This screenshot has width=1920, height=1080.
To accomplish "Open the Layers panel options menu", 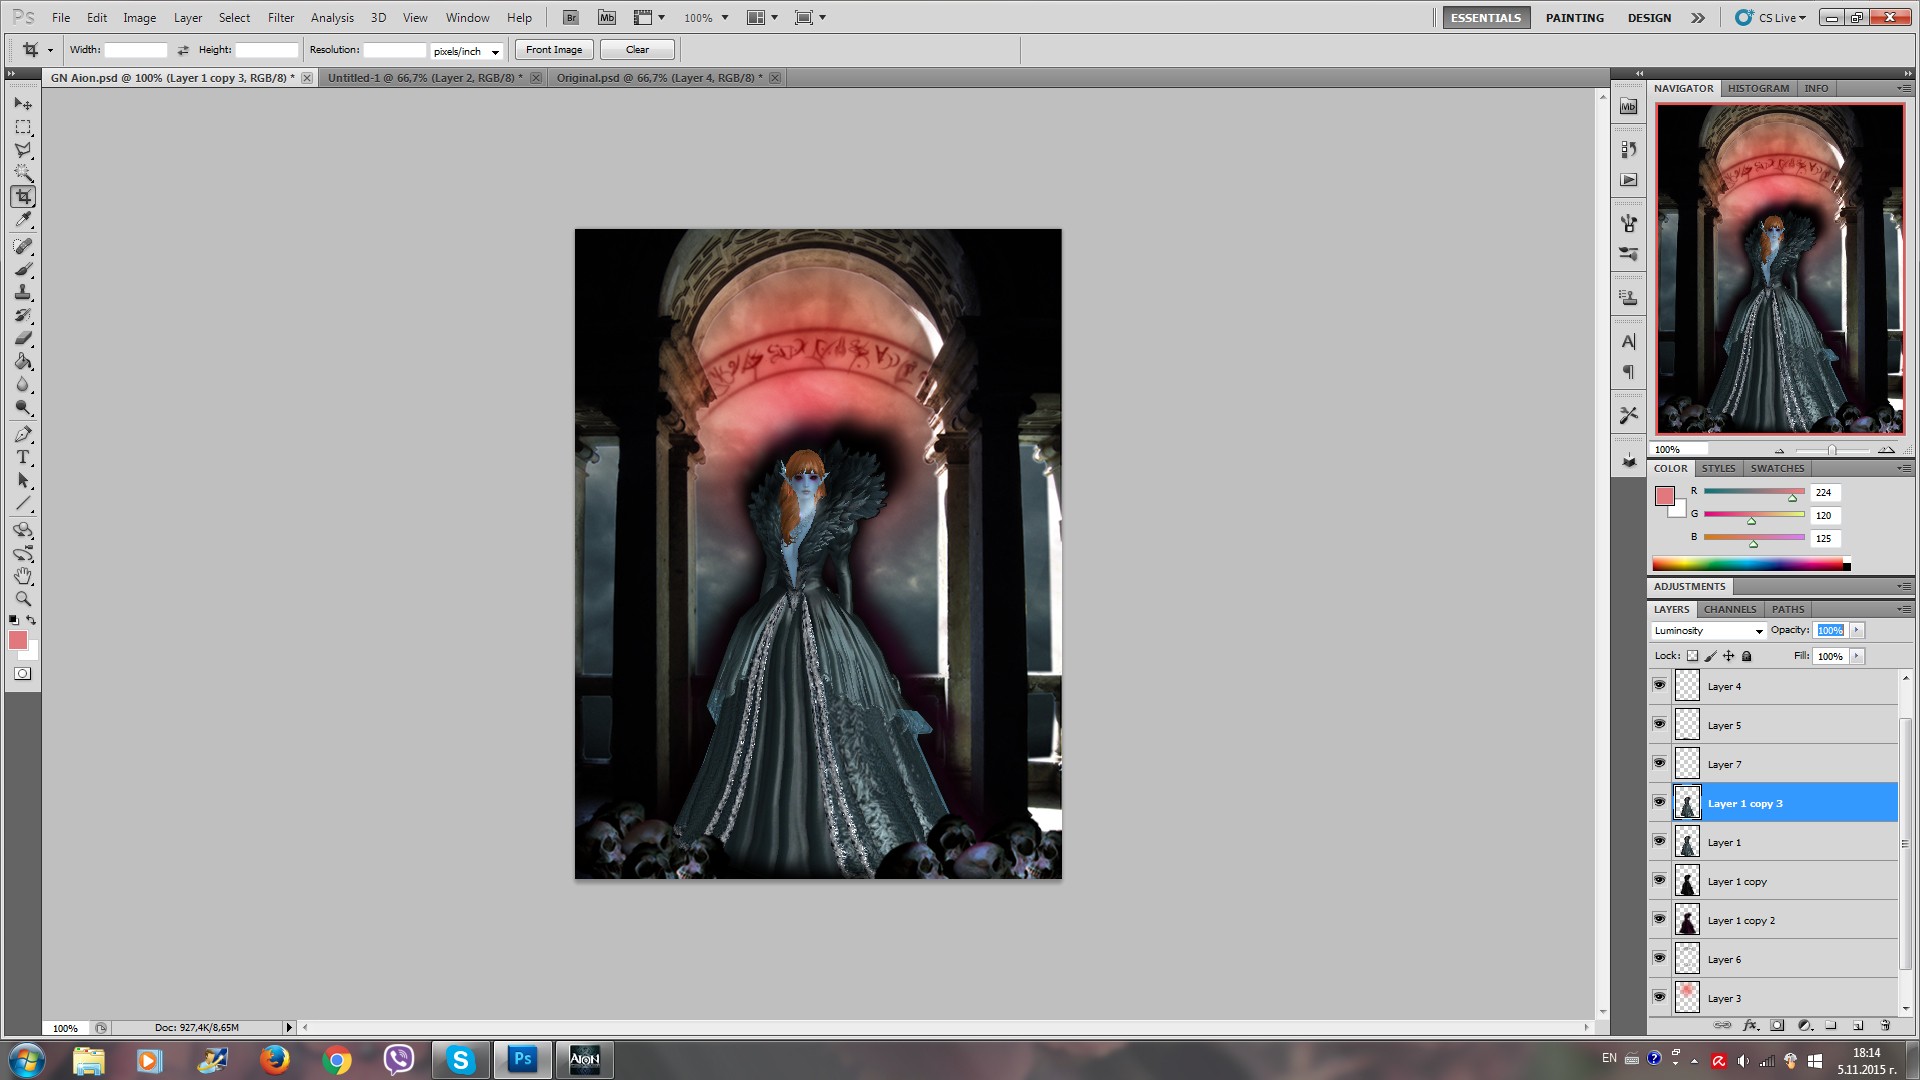I will click(x=1903, y=609).
